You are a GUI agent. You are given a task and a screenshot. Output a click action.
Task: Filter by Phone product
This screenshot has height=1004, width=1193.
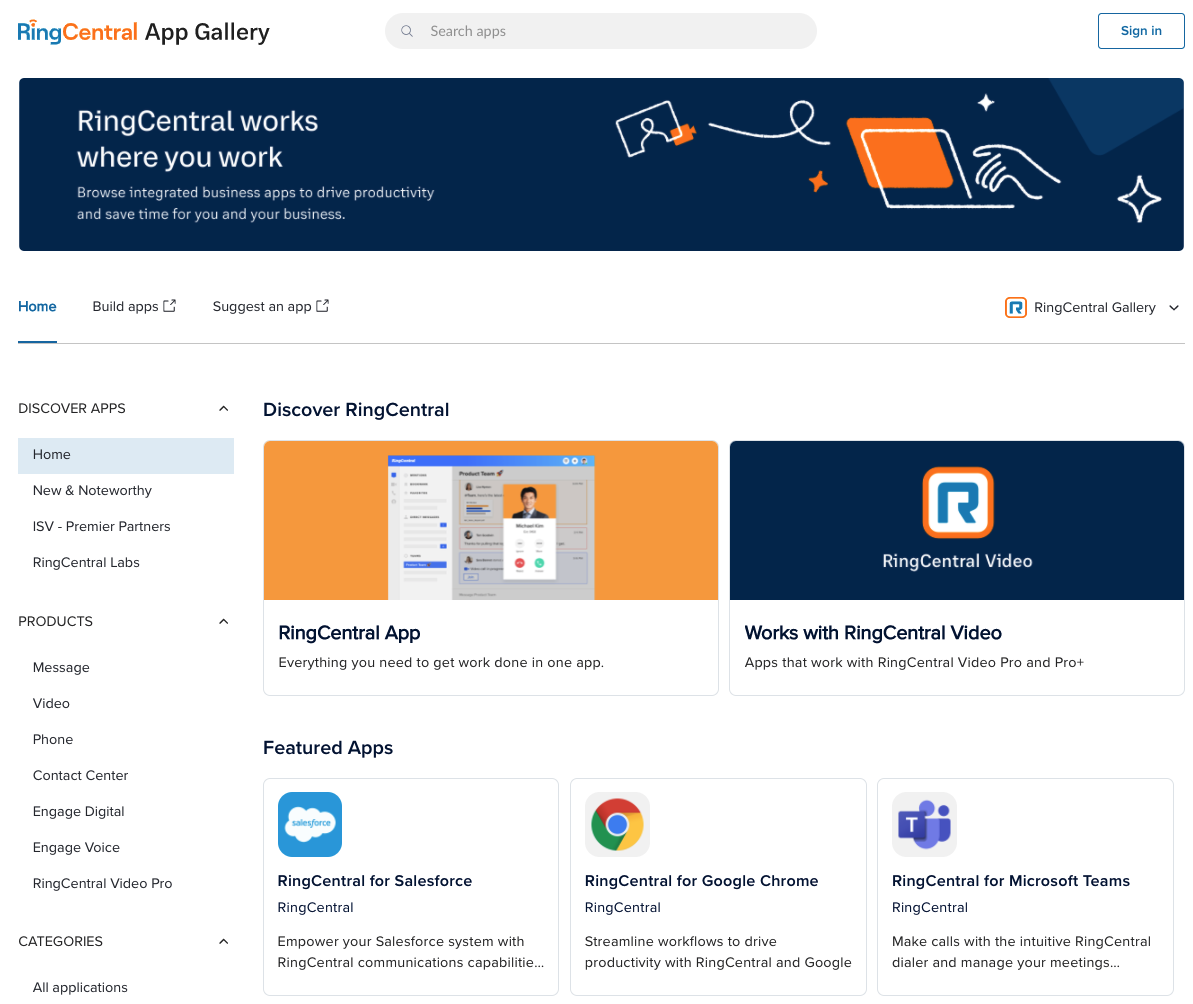[52, 739]
